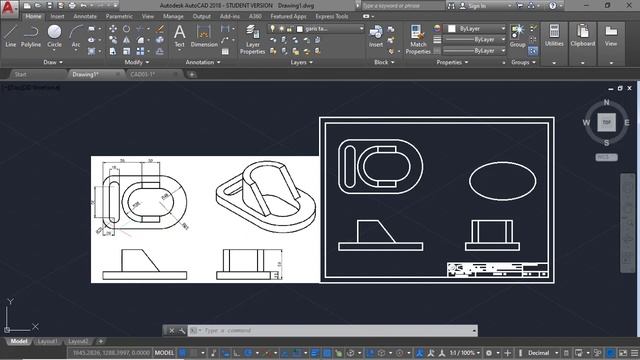Image resolution: width=640 pixels, height=360 pixels.
Task: Toggle the layer lock icon
Action: [x=289, y=29]
